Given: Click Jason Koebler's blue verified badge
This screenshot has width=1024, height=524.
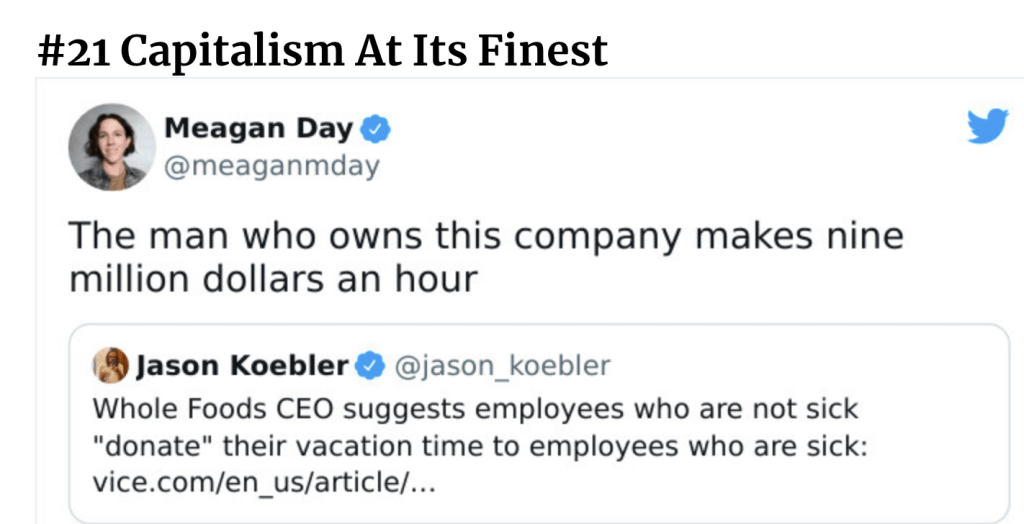Looking at the screenshot, I should click(371, 366).
